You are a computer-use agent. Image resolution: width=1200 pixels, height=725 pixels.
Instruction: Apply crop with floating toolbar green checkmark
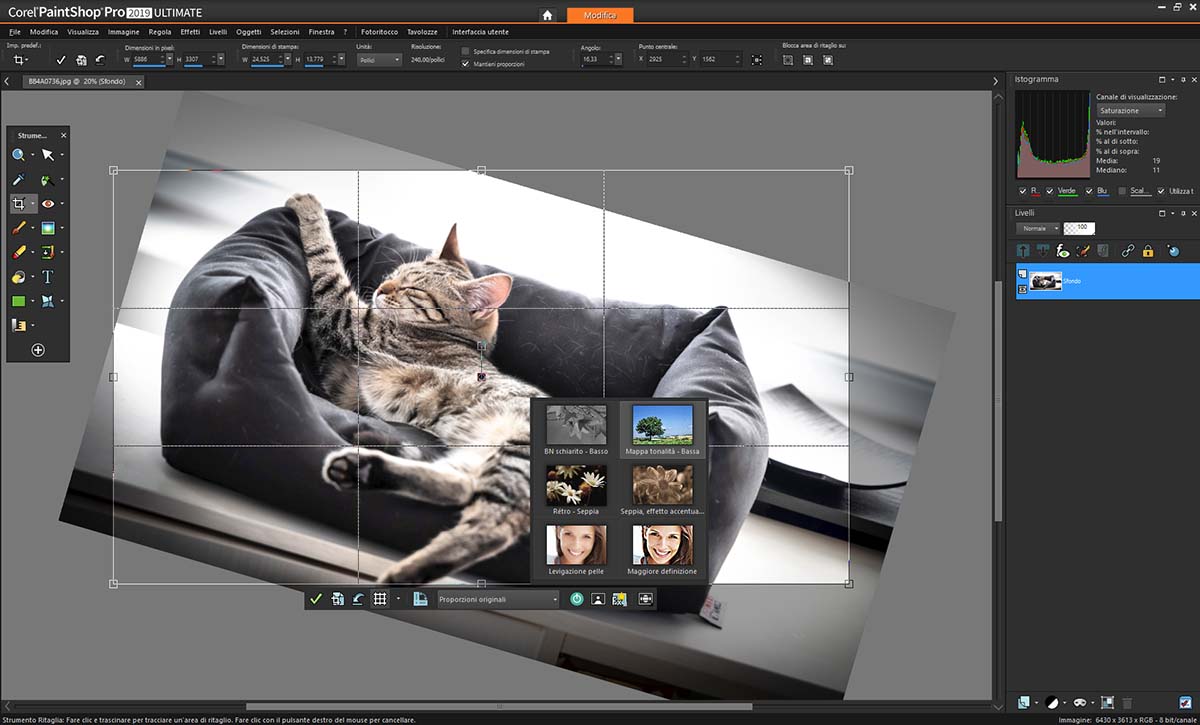[316, 599]
